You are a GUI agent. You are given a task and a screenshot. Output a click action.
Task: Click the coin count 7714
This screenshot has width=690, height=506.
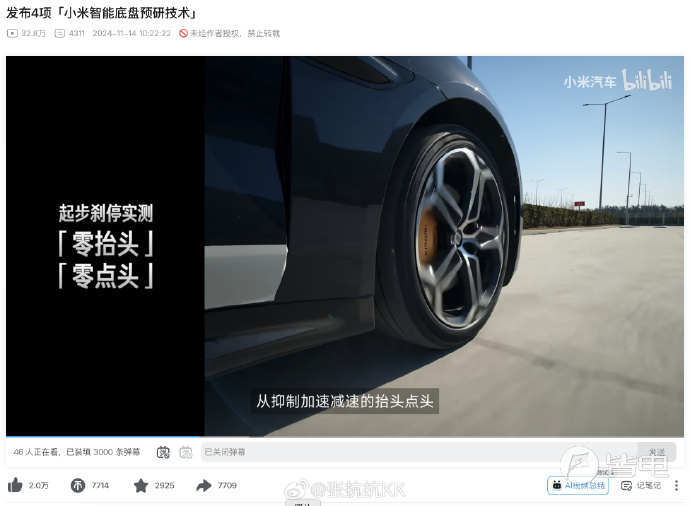click(100, 485)
